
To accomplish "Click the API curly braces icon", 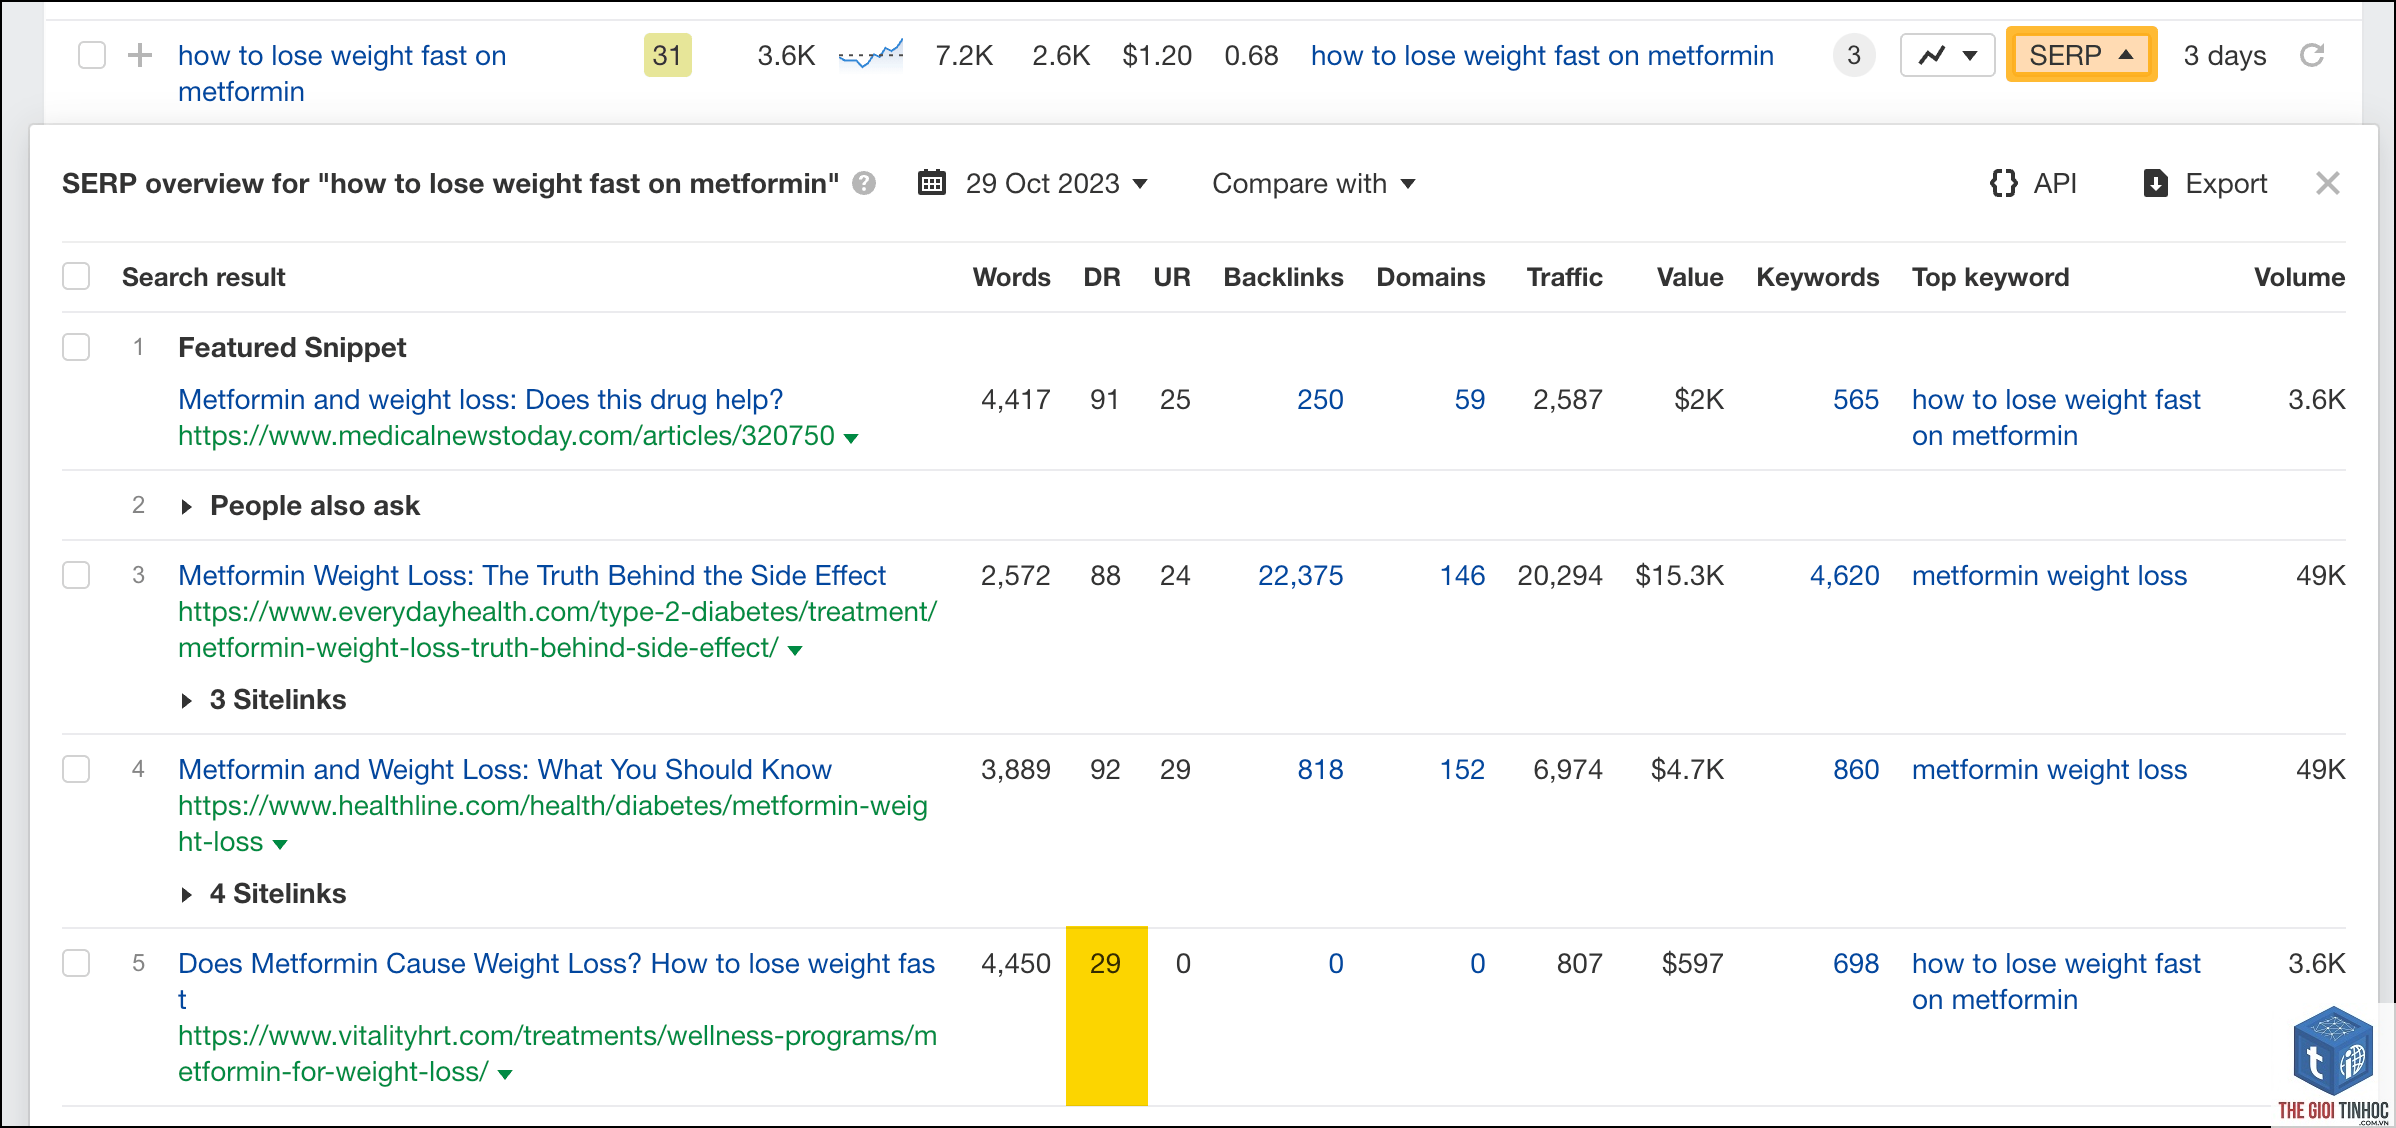I will coord(2004,183).
